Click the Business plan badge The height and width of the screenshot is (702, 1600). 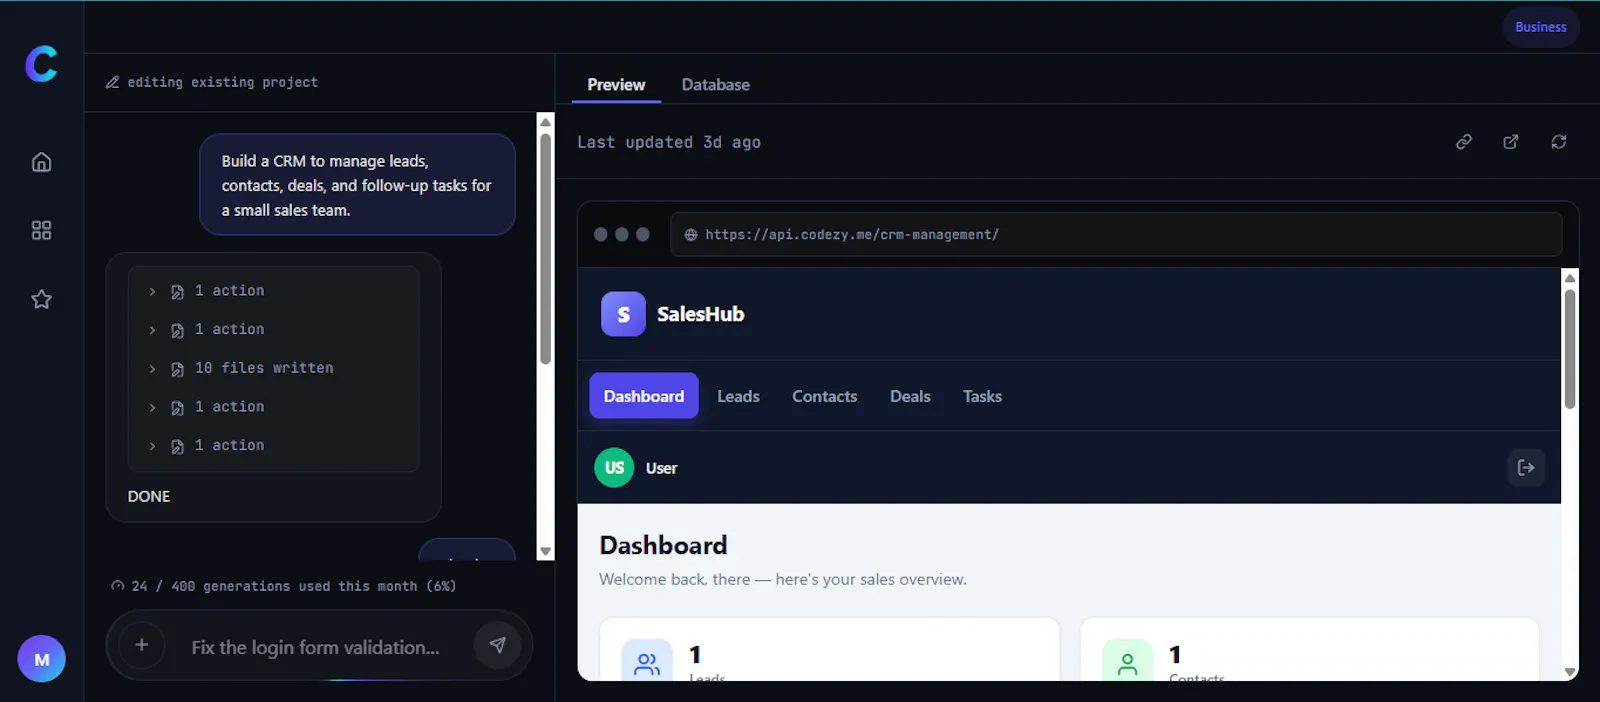coord(1541,27)
